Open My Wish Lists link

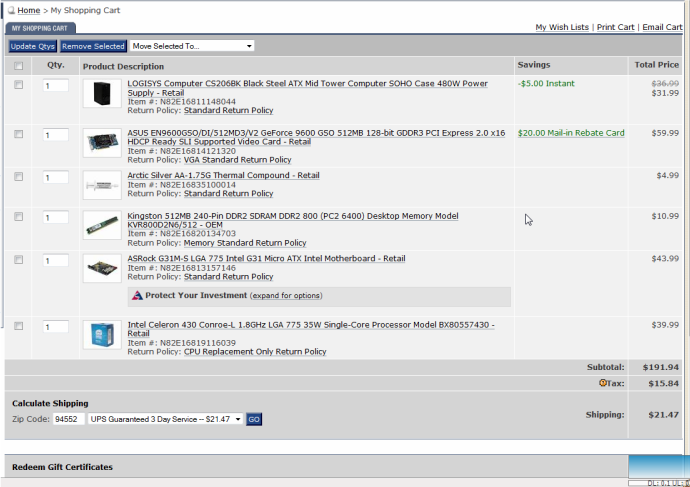561,27
